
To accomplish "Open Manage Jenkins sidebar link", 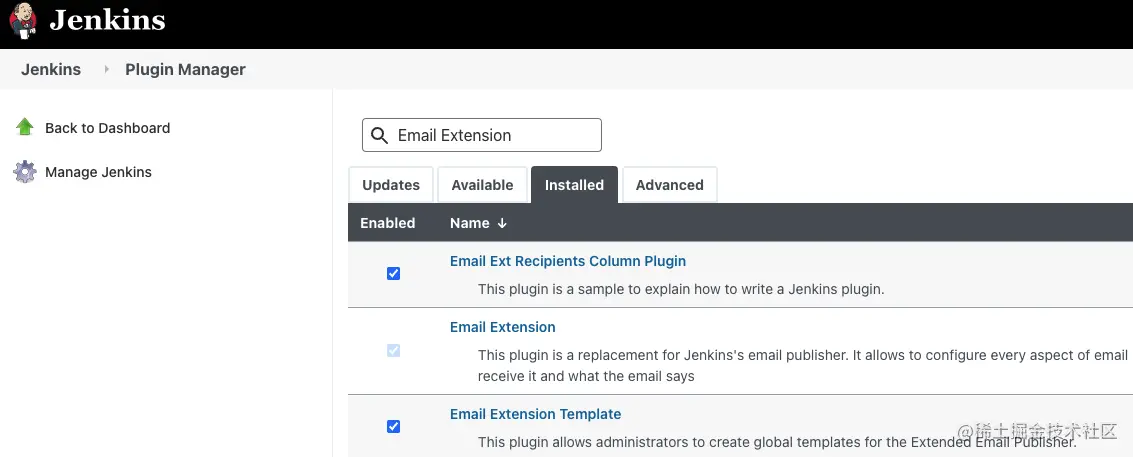I will 98,172.
